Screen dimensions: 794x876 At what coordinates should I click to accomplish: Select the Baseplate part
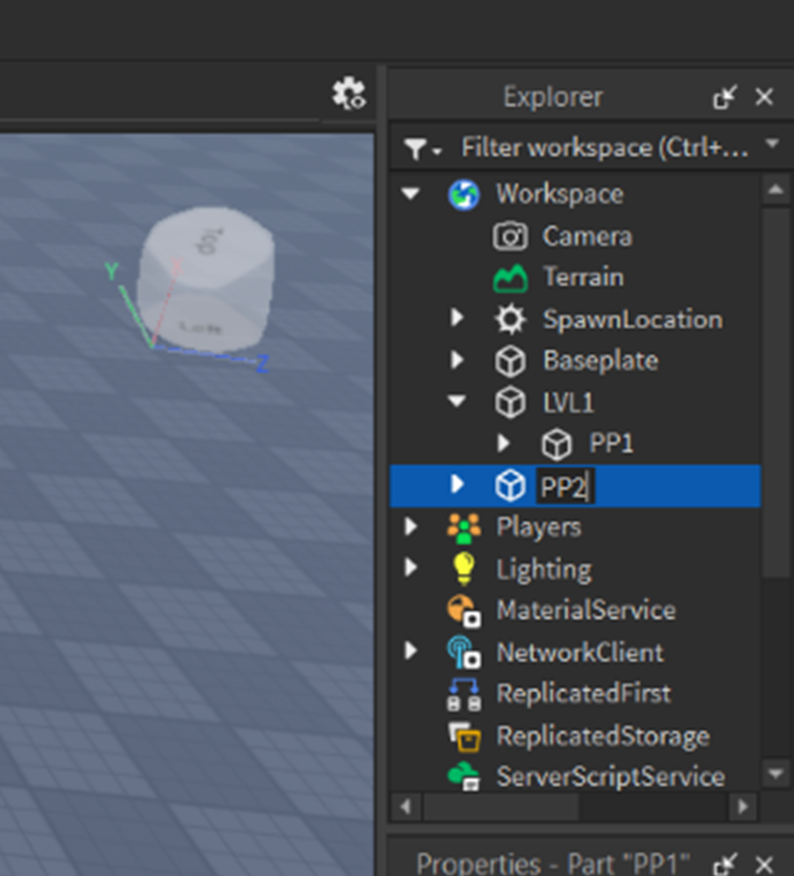(601, 361)
